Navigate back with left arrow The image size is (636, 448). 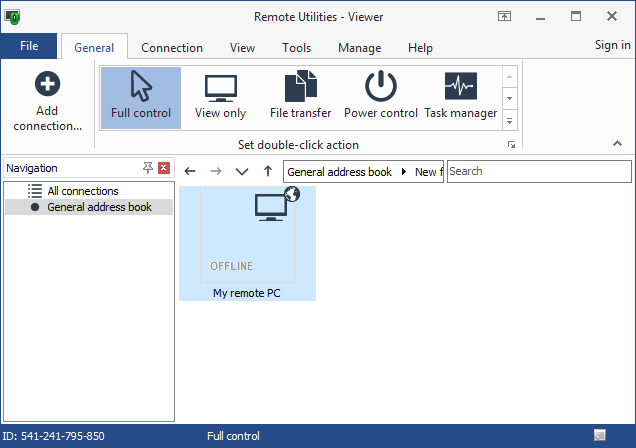click(190, 172)
